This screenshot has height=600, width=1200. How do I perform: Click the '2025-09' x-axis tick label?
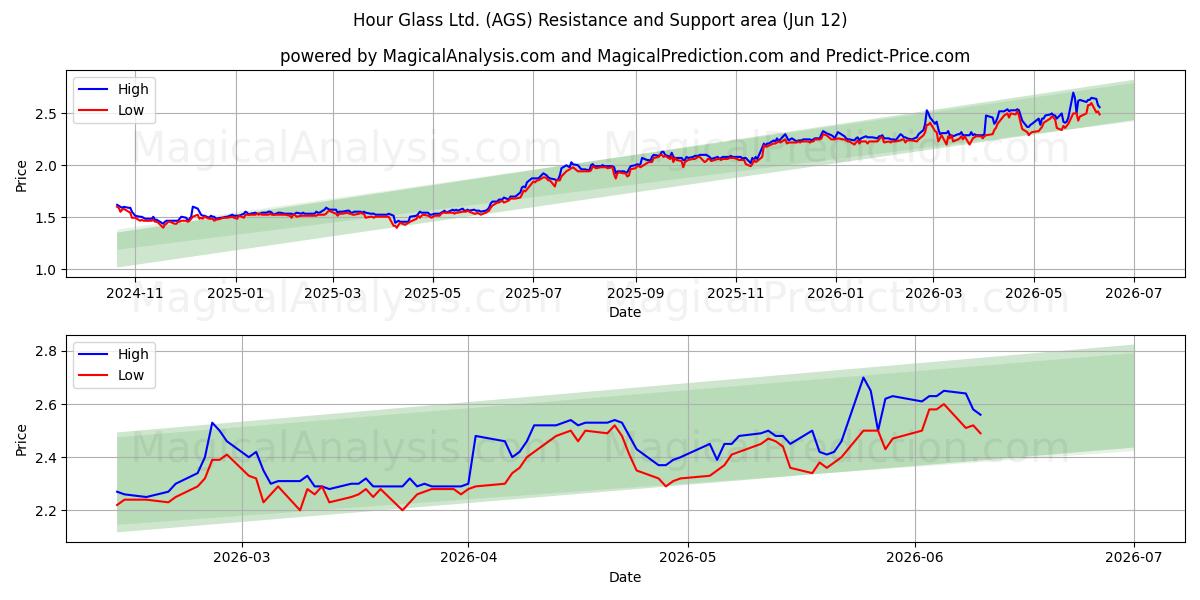[635, 293]
